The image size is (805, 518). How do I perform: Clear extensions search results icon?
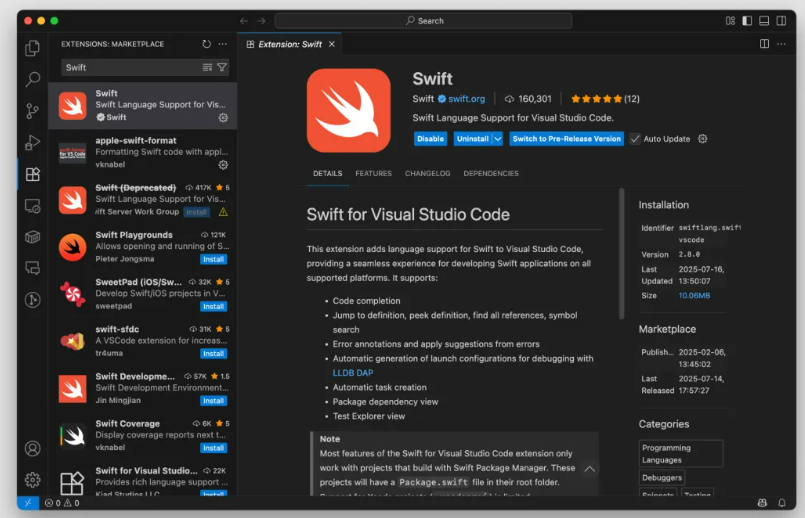pos(207,67)
